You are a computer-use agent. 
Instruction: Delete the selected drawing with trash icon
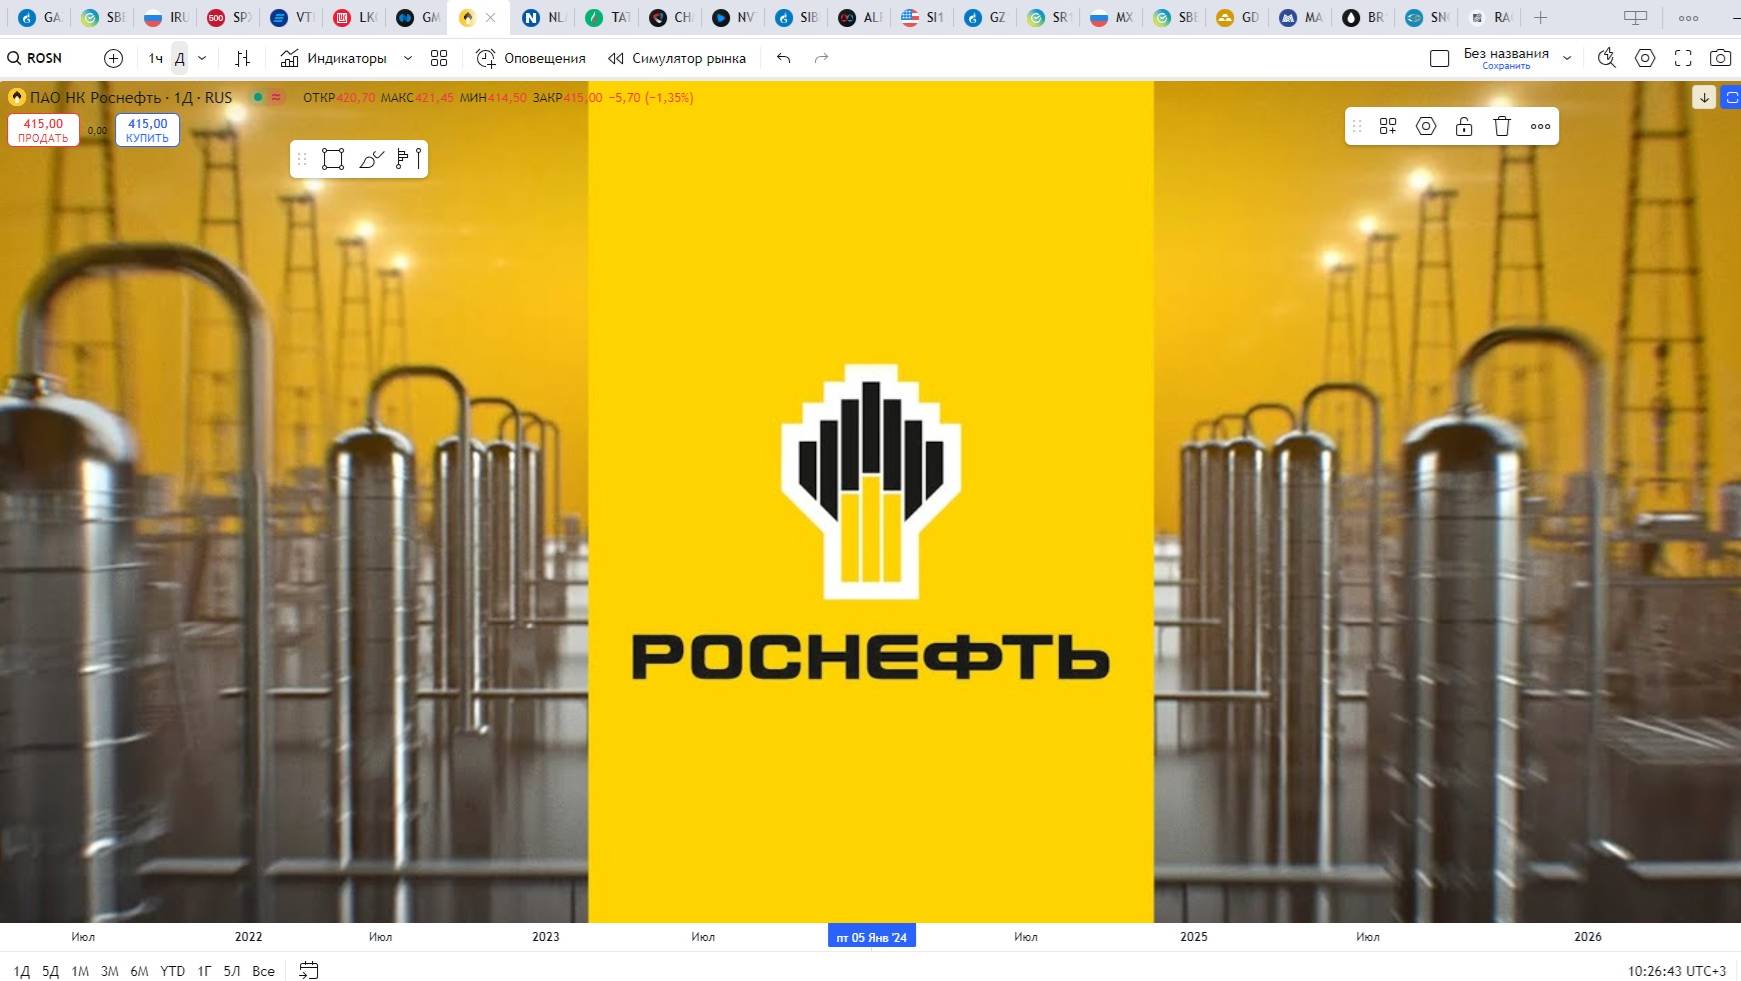click(x=1502, y=126)
